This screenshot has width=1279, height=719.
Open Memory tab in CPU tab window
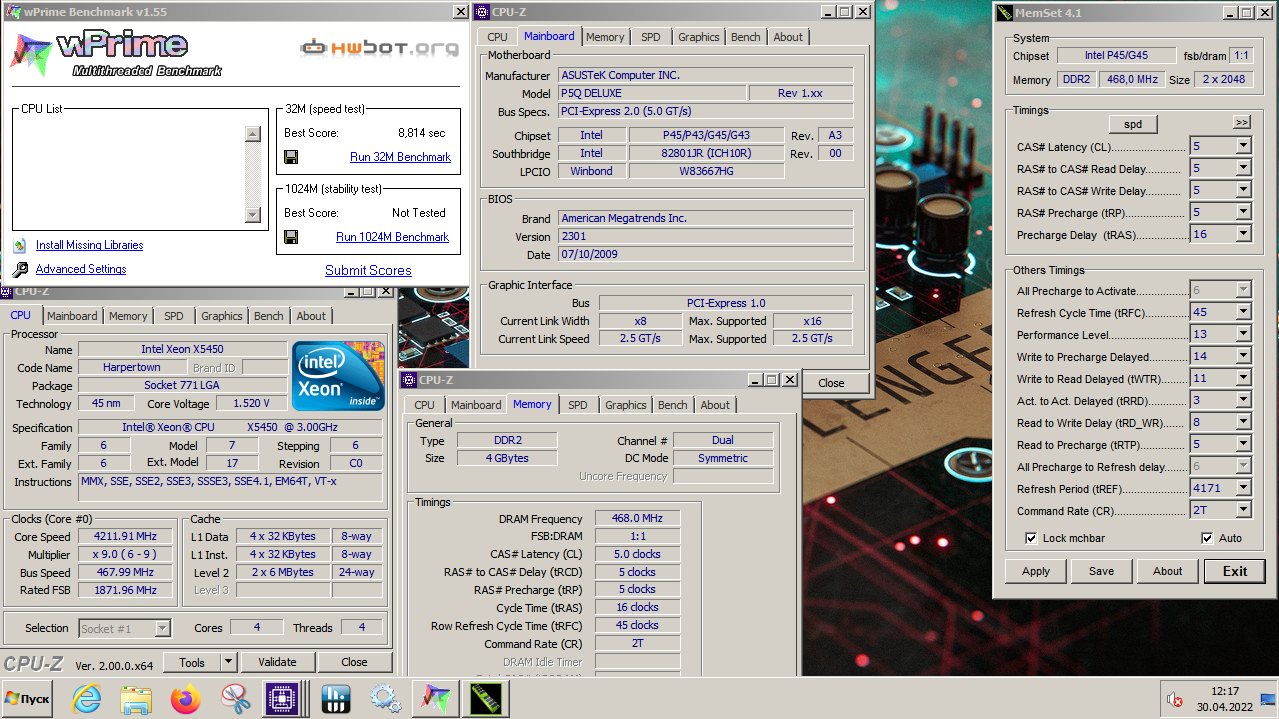pyautogui.click(x=128, y=316)
